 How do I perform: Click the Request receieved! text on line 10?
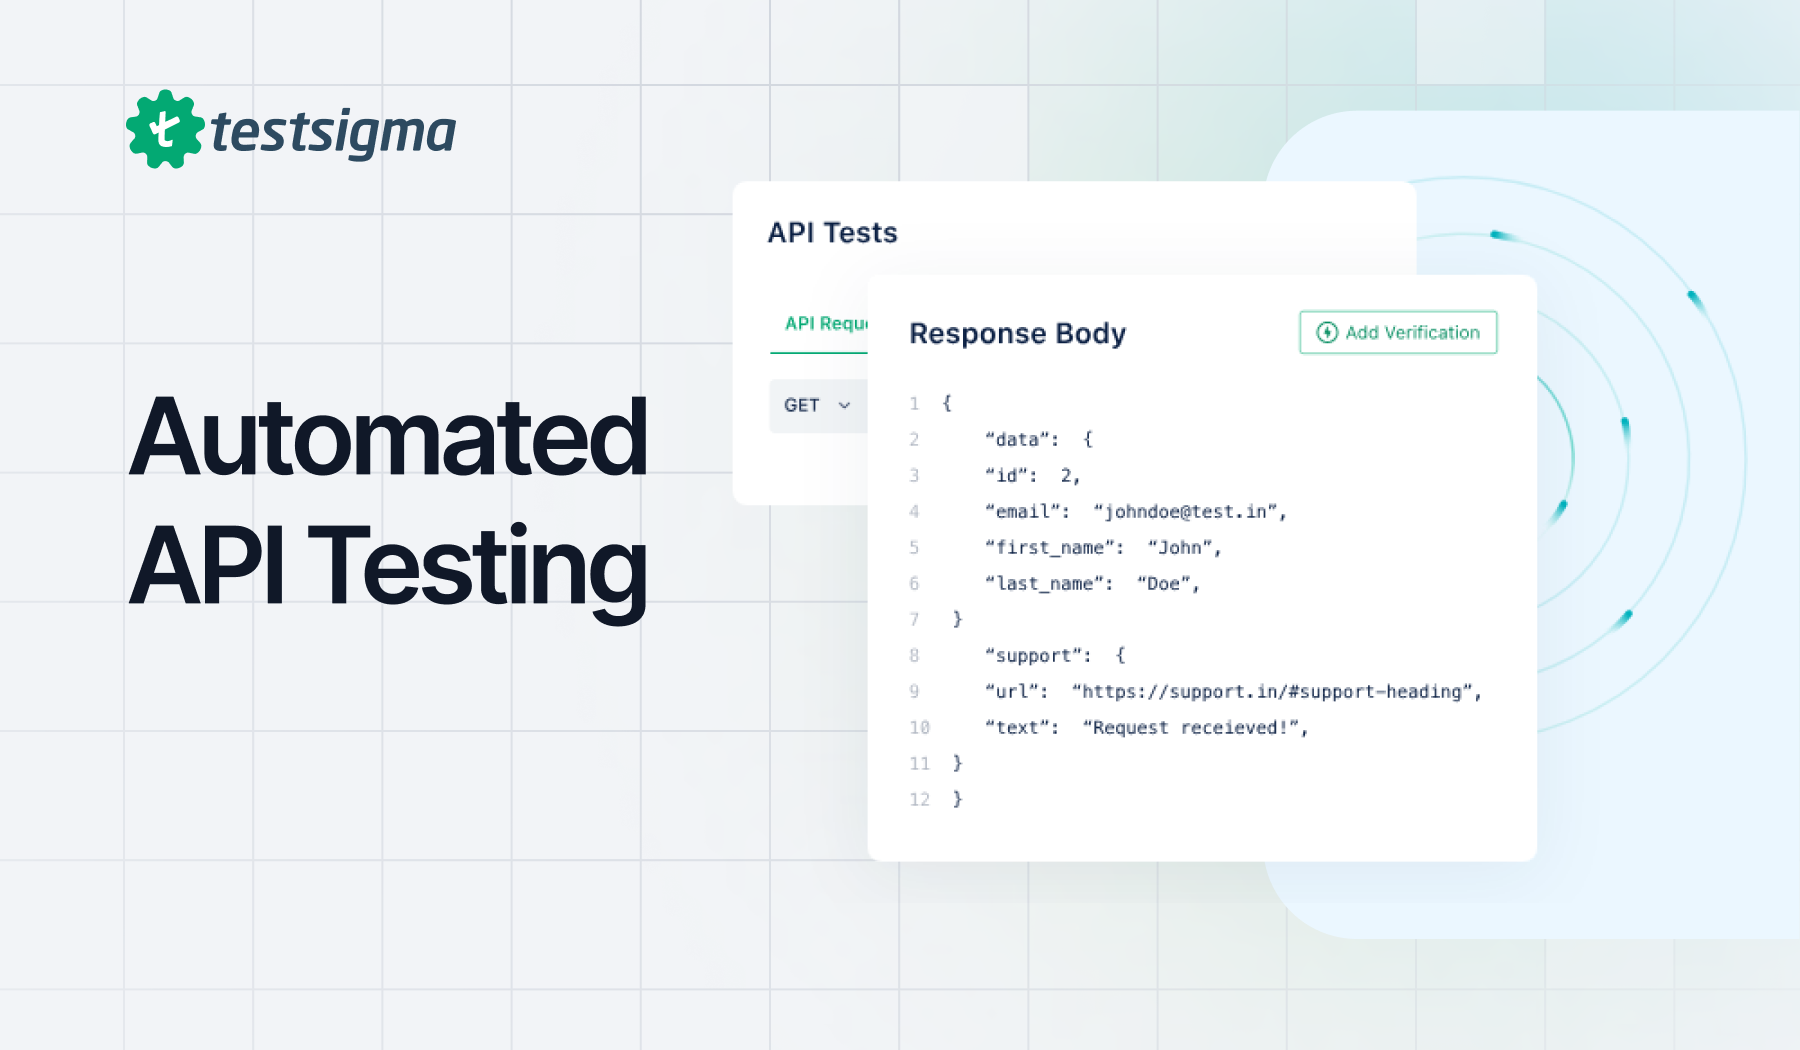1193,727
